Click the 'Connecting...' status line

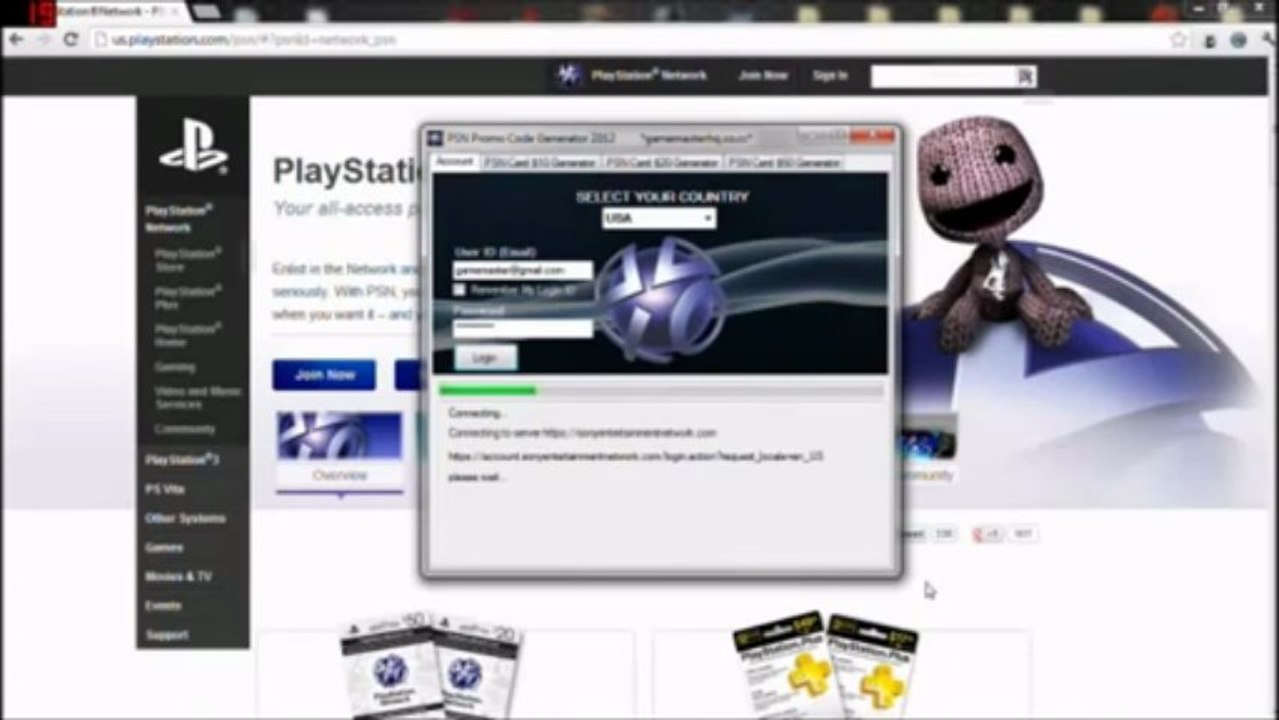478,413
